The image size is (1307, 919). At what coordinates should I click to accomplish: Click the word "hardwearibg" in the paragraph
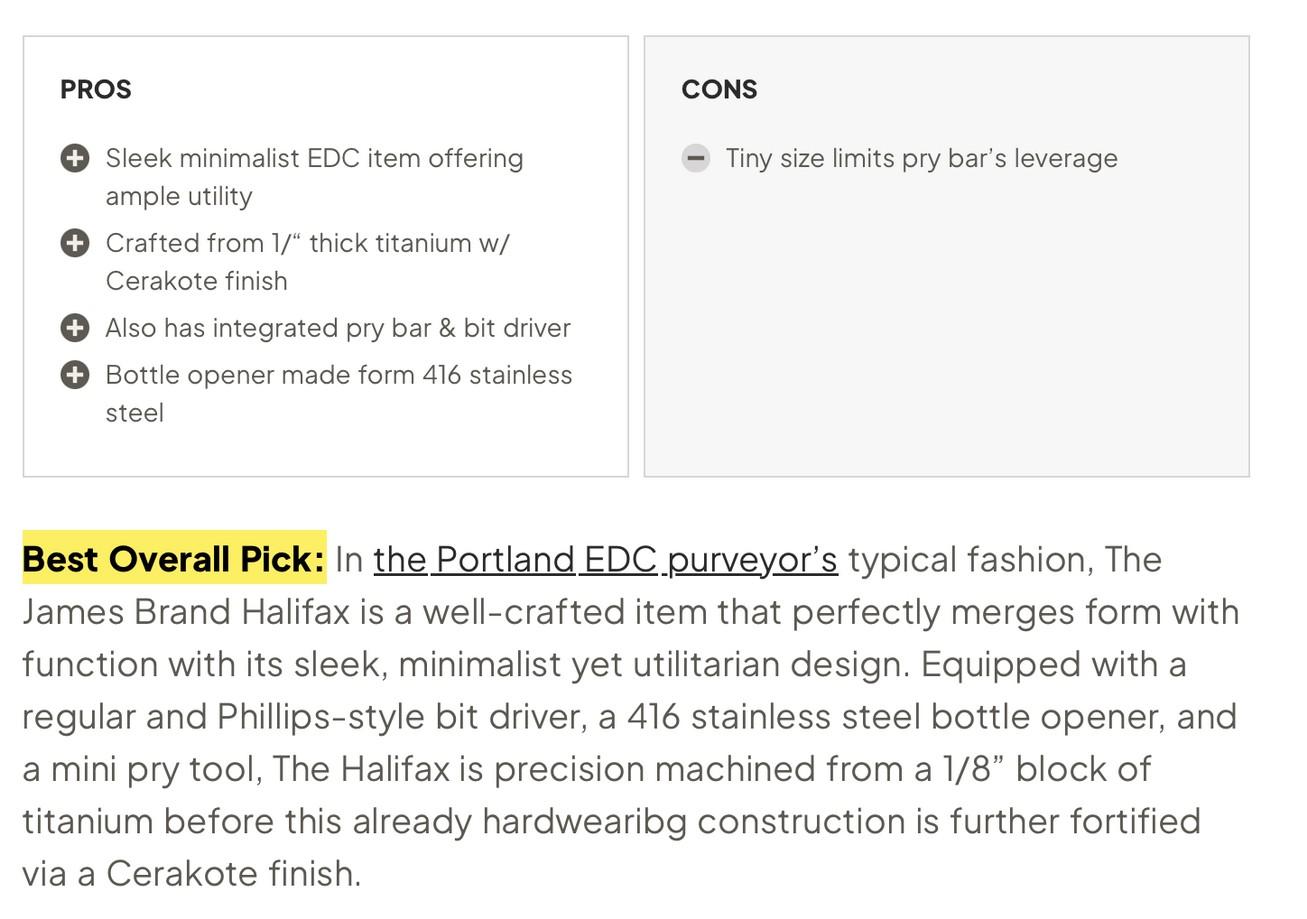click(584, 821)
